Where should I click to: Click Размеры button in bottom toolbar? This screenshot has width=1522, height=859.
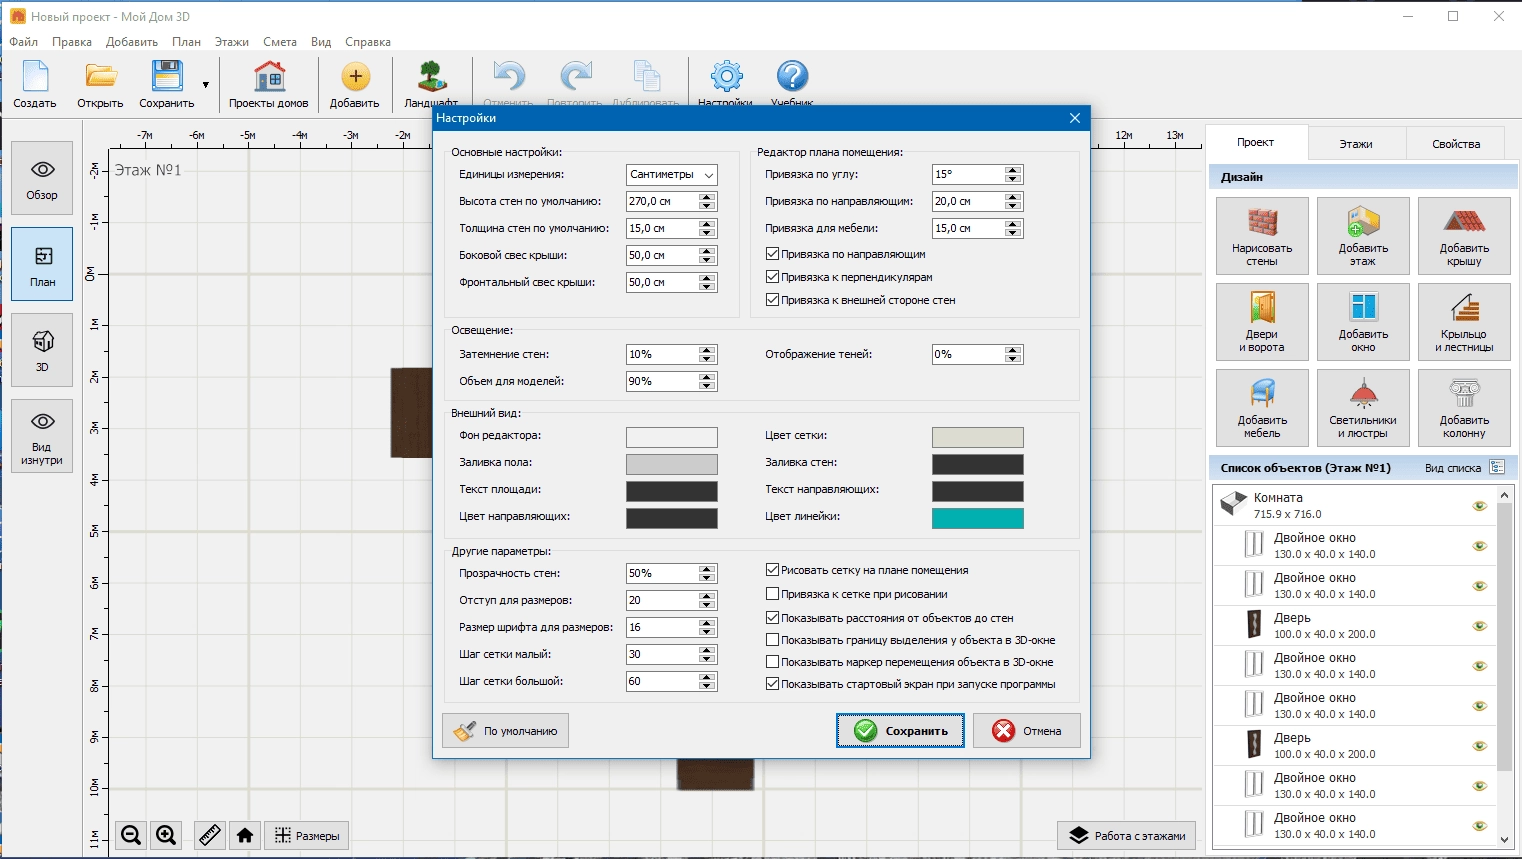(x=307, y=835)
